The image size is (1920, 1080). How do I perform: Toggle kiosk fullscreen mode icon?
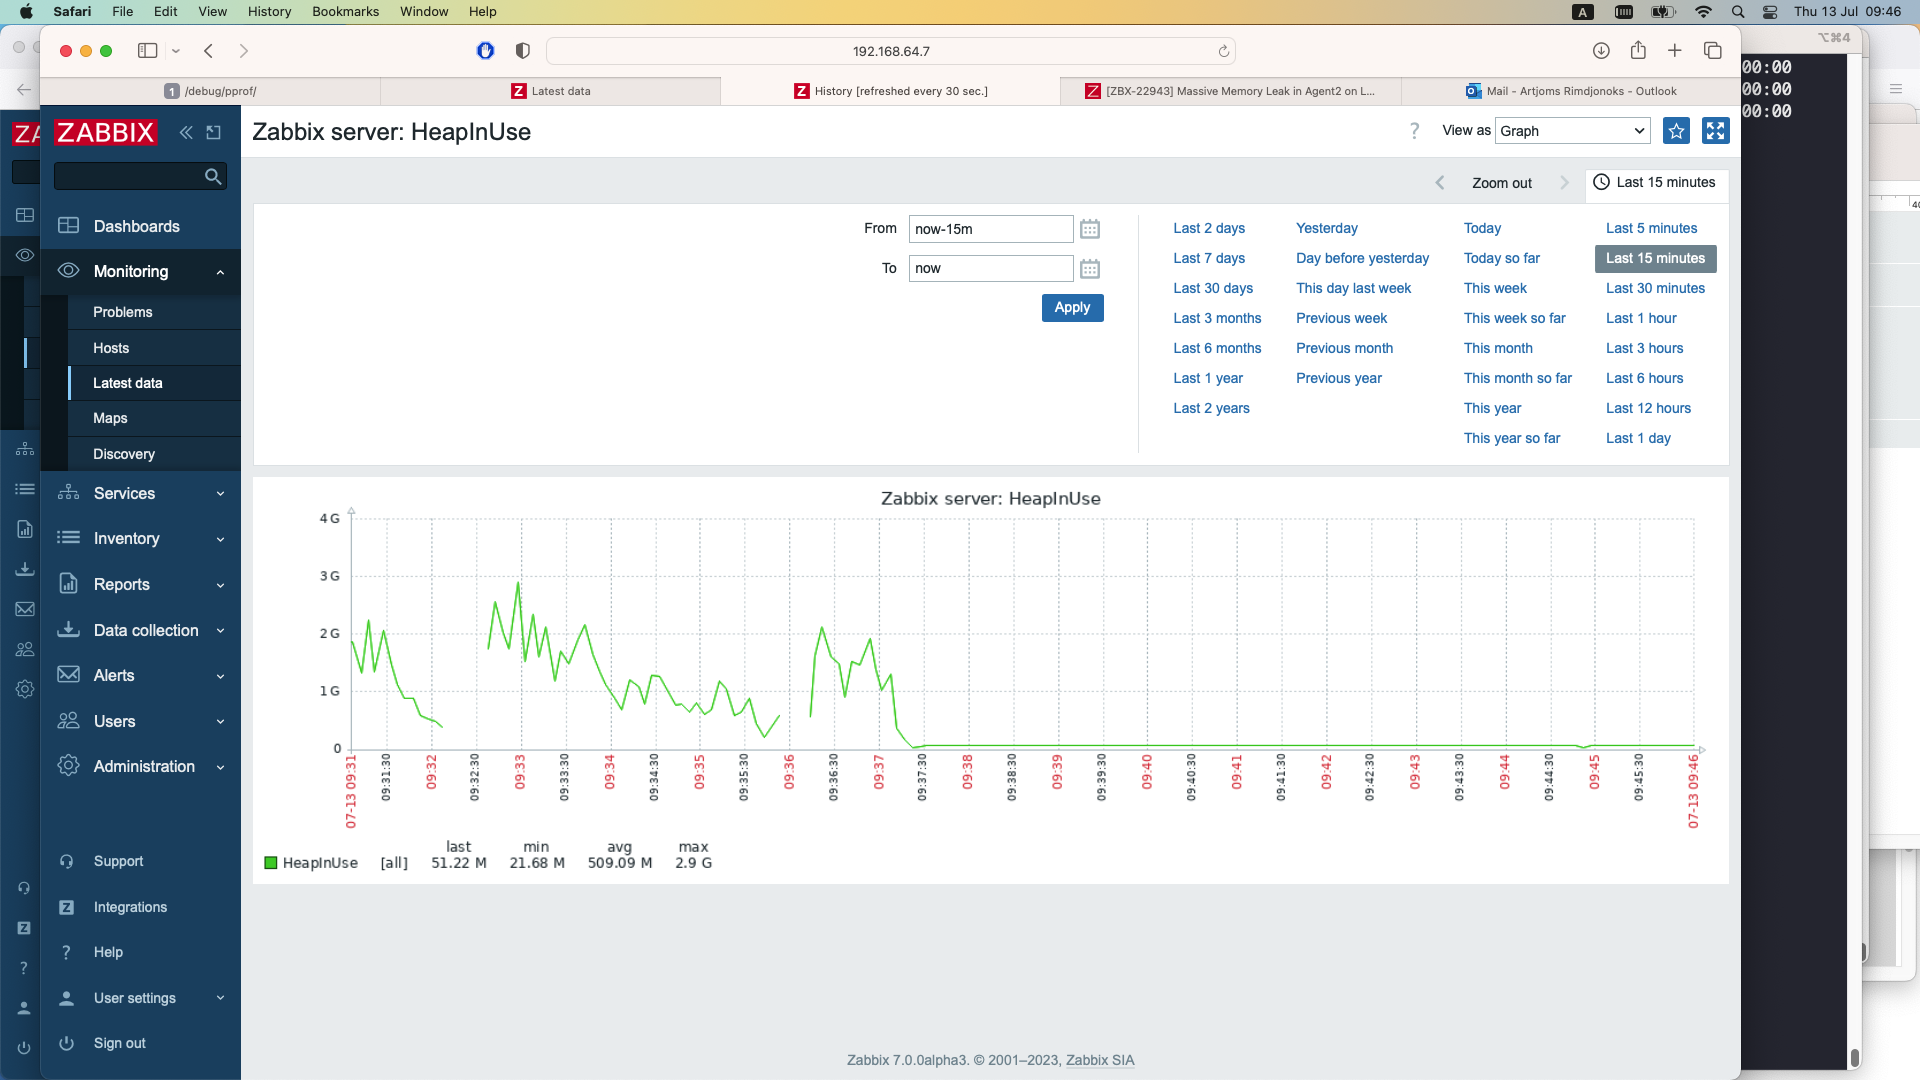1716,131
